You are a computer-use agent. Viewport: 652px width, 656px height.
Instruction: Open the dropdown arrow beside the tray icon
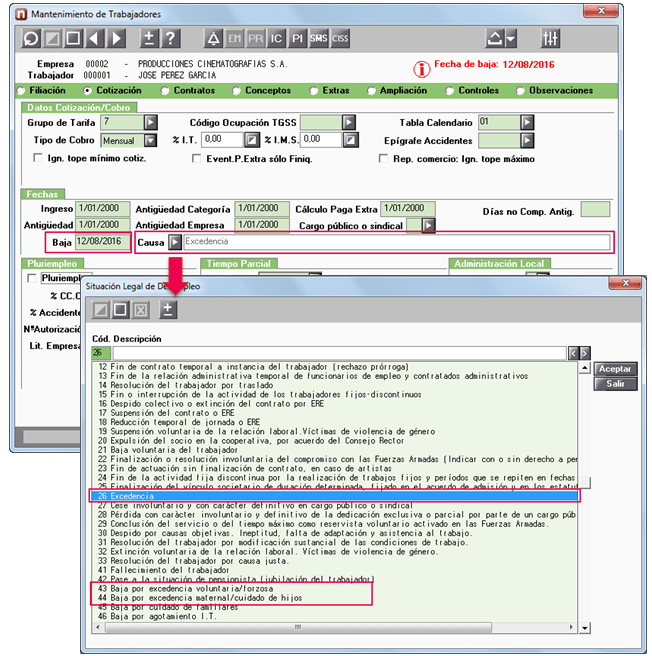coord(511,38)
